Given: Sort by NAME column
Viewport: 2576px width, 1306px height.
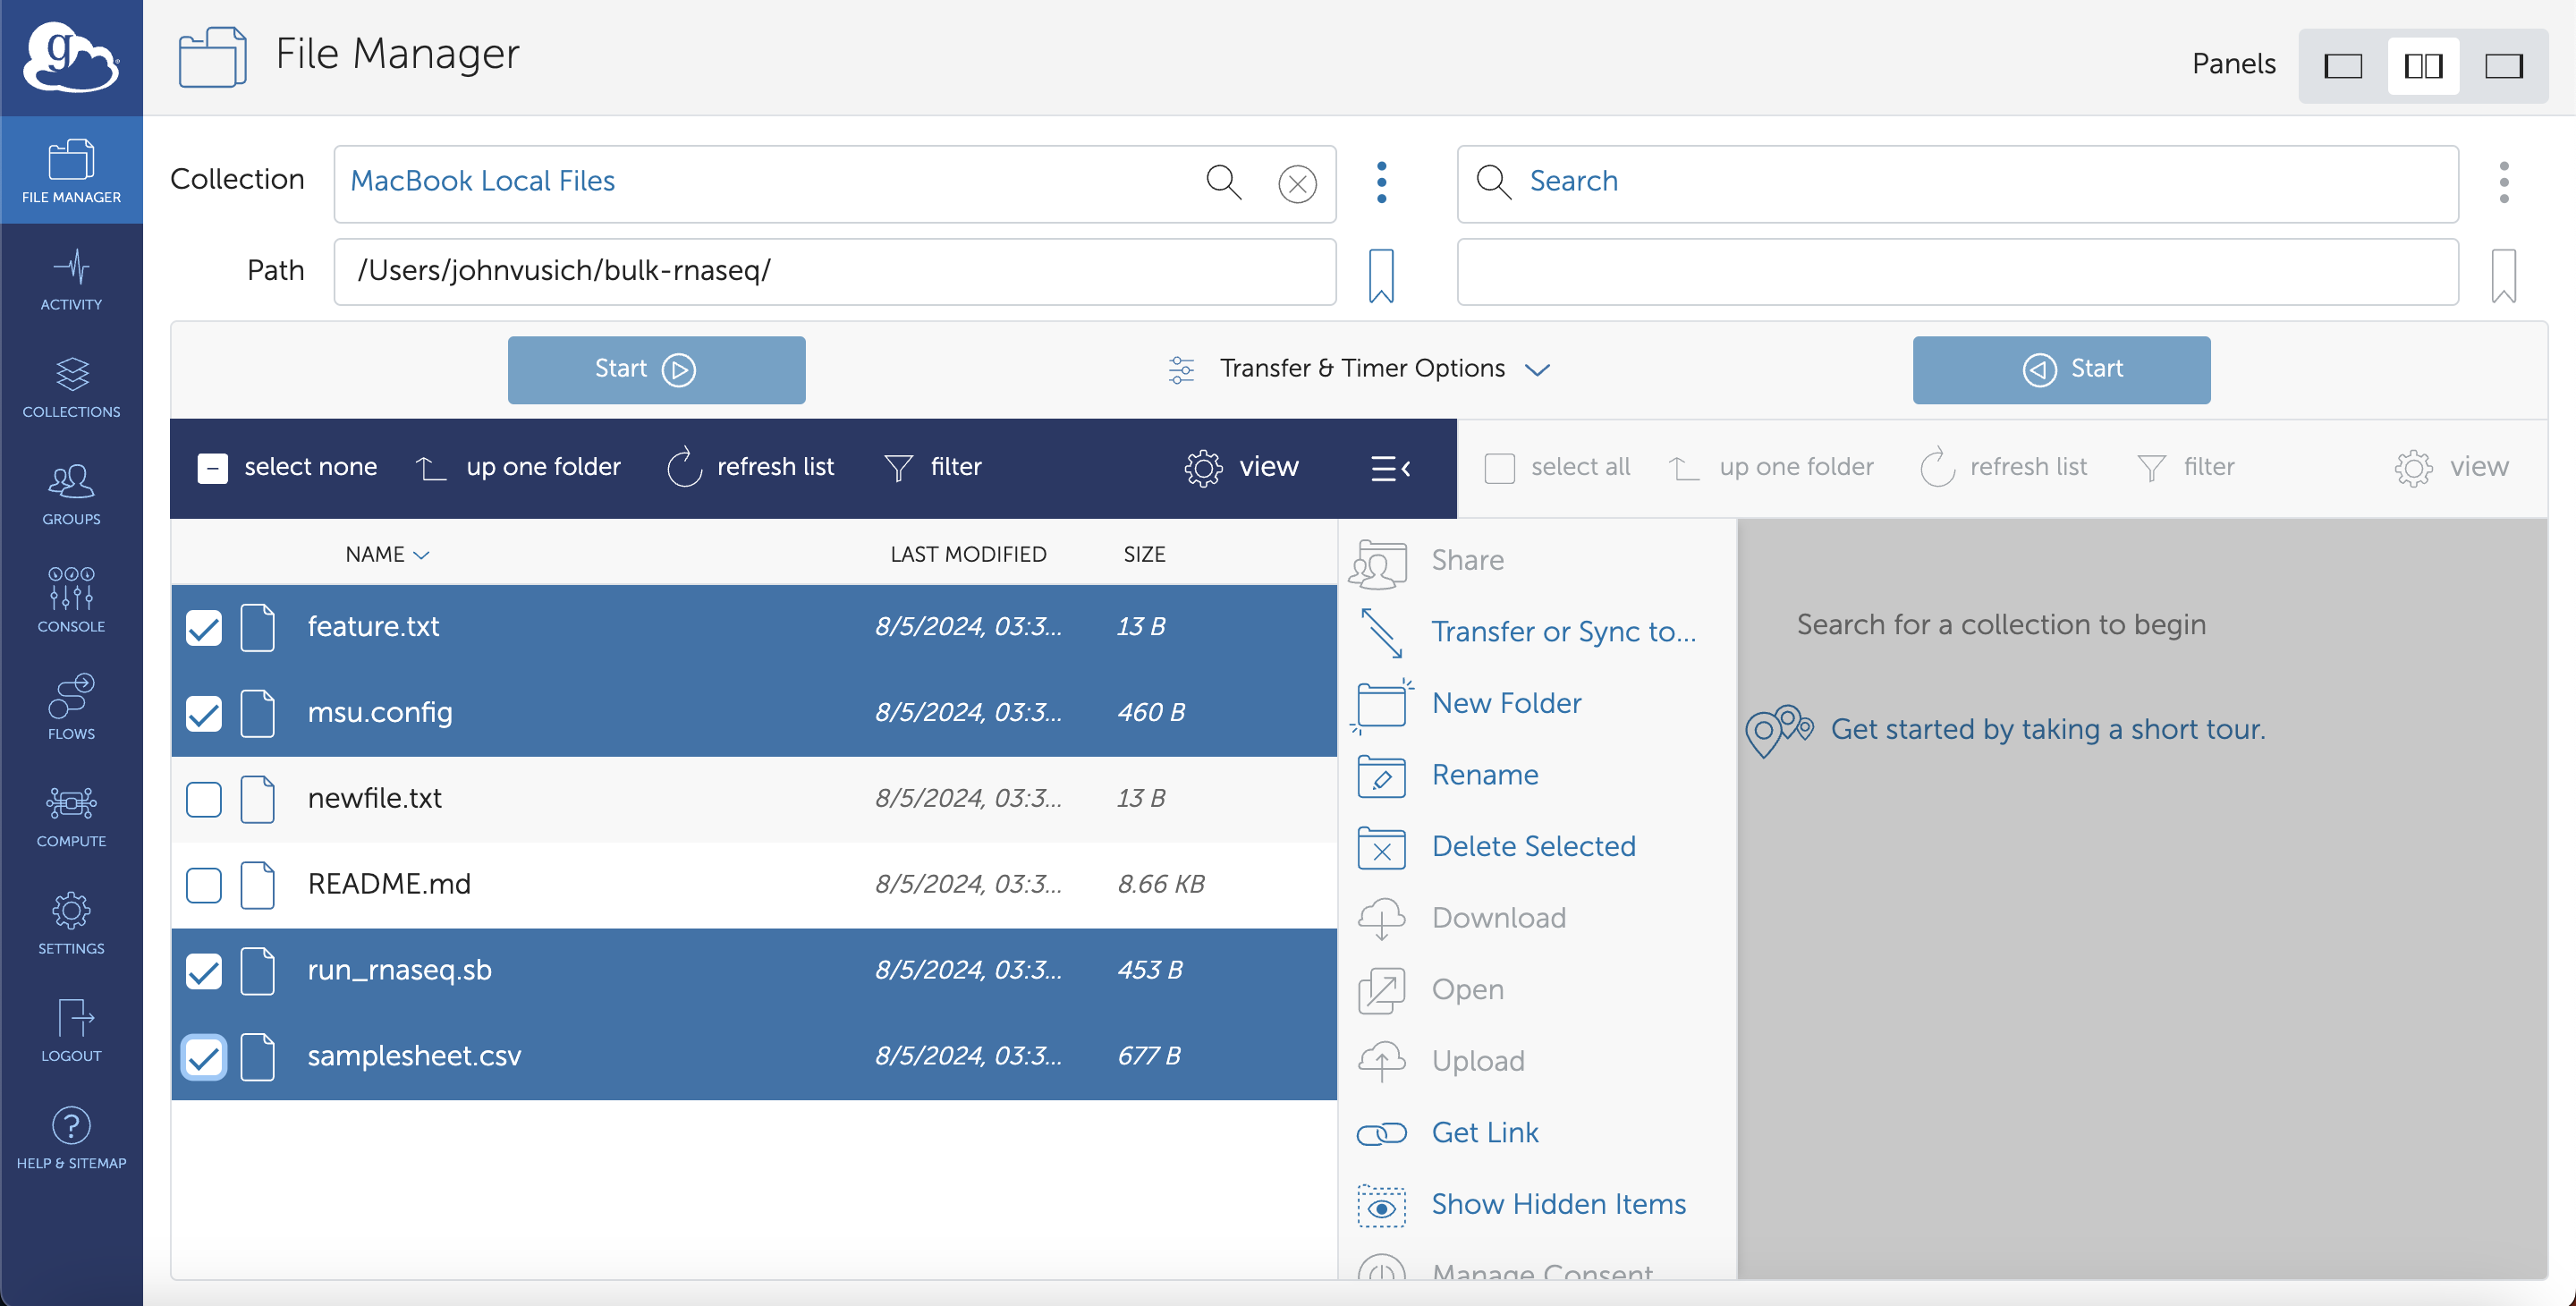Looking at the screenshot, I should 386,554.
